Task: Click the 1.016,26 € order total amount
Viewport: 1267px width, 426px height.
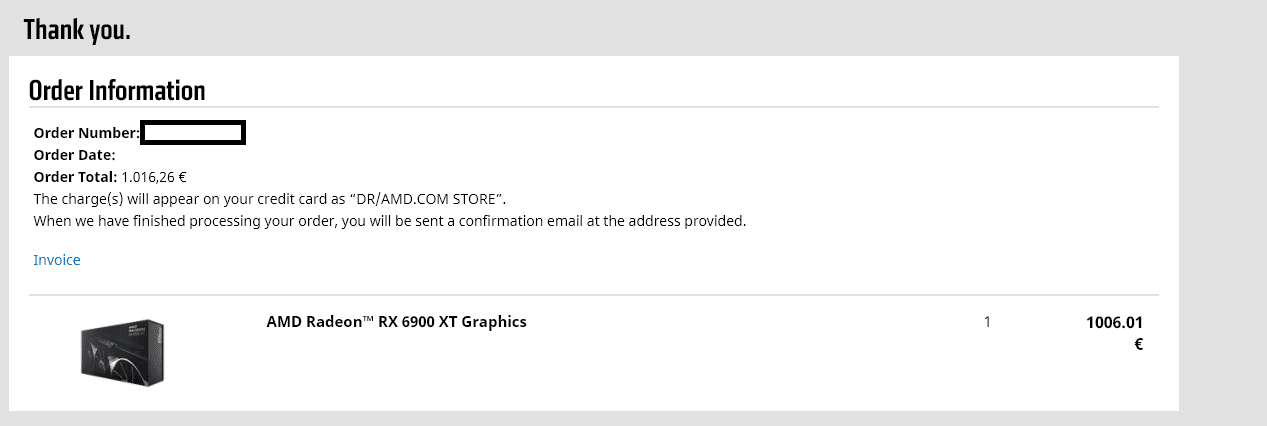Action: pyautogui.click(x=154, y=177)
